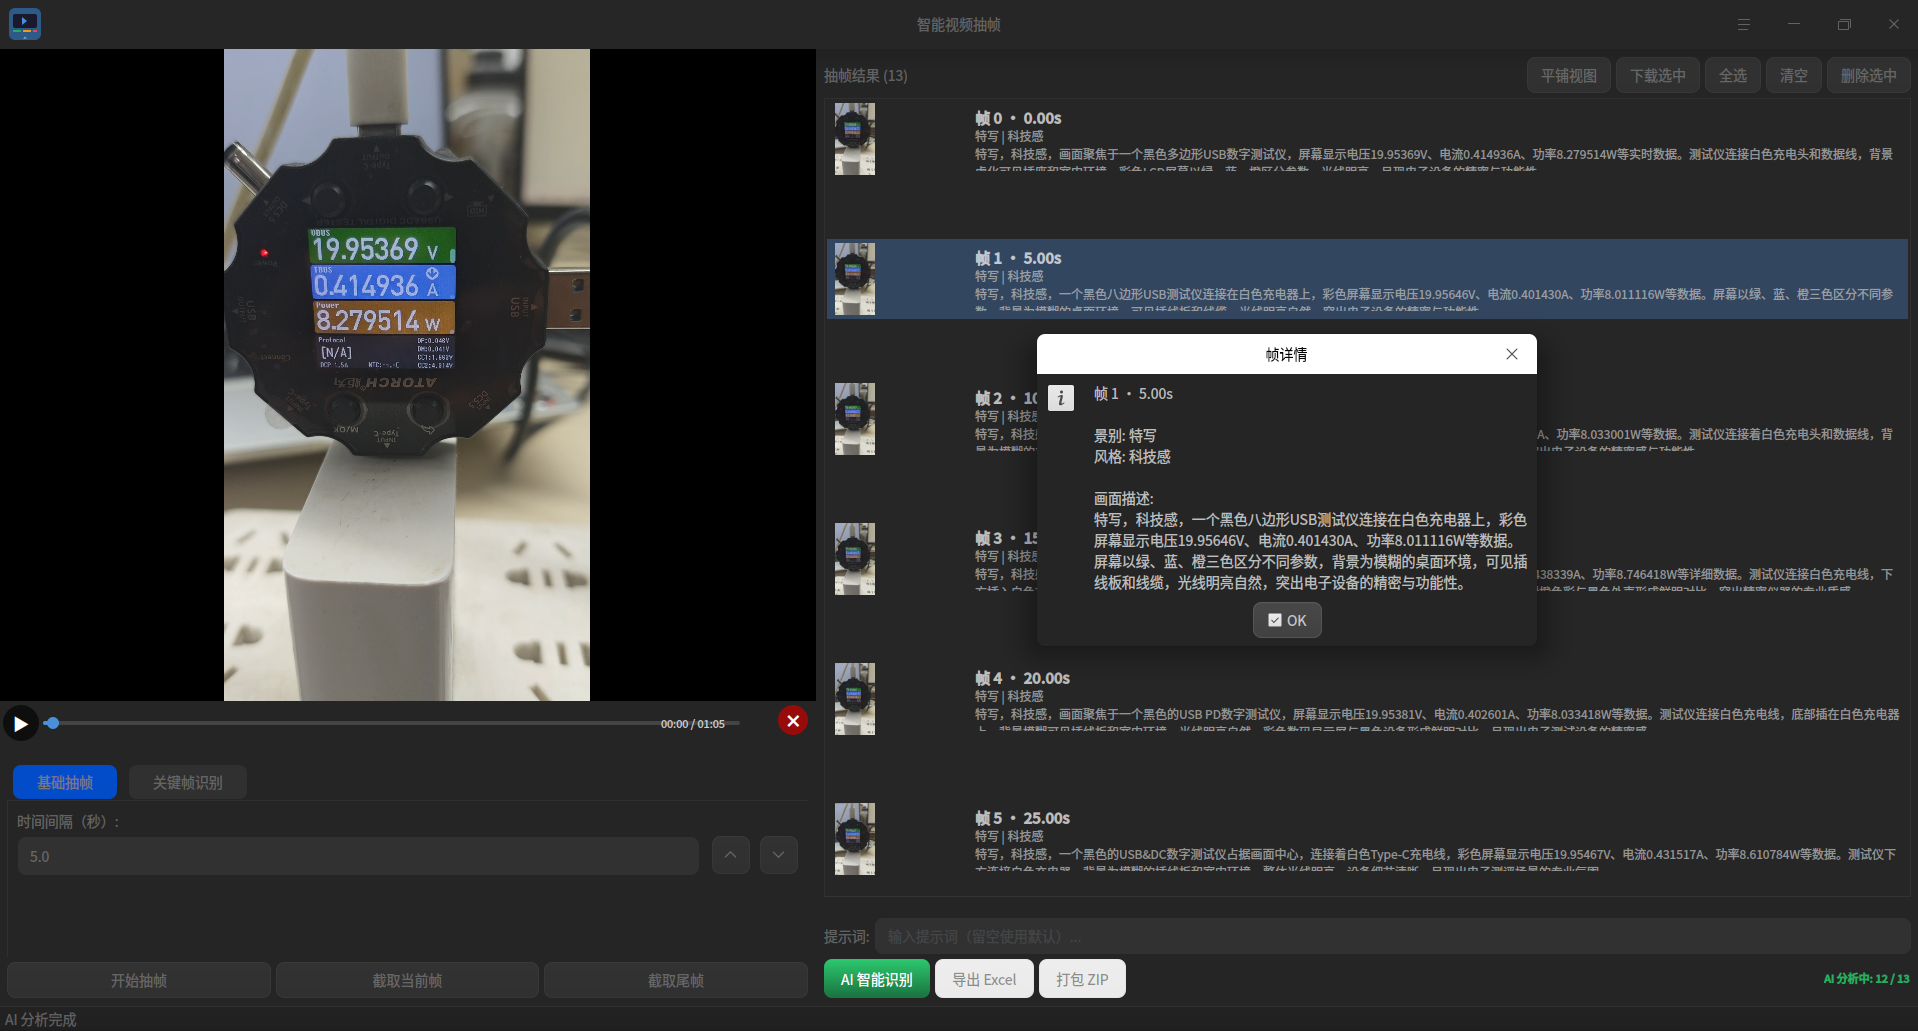Screen dimensions: 1918x1031
Task: Select thumbnail of 帧 2 row
Action: coord(855,419)
